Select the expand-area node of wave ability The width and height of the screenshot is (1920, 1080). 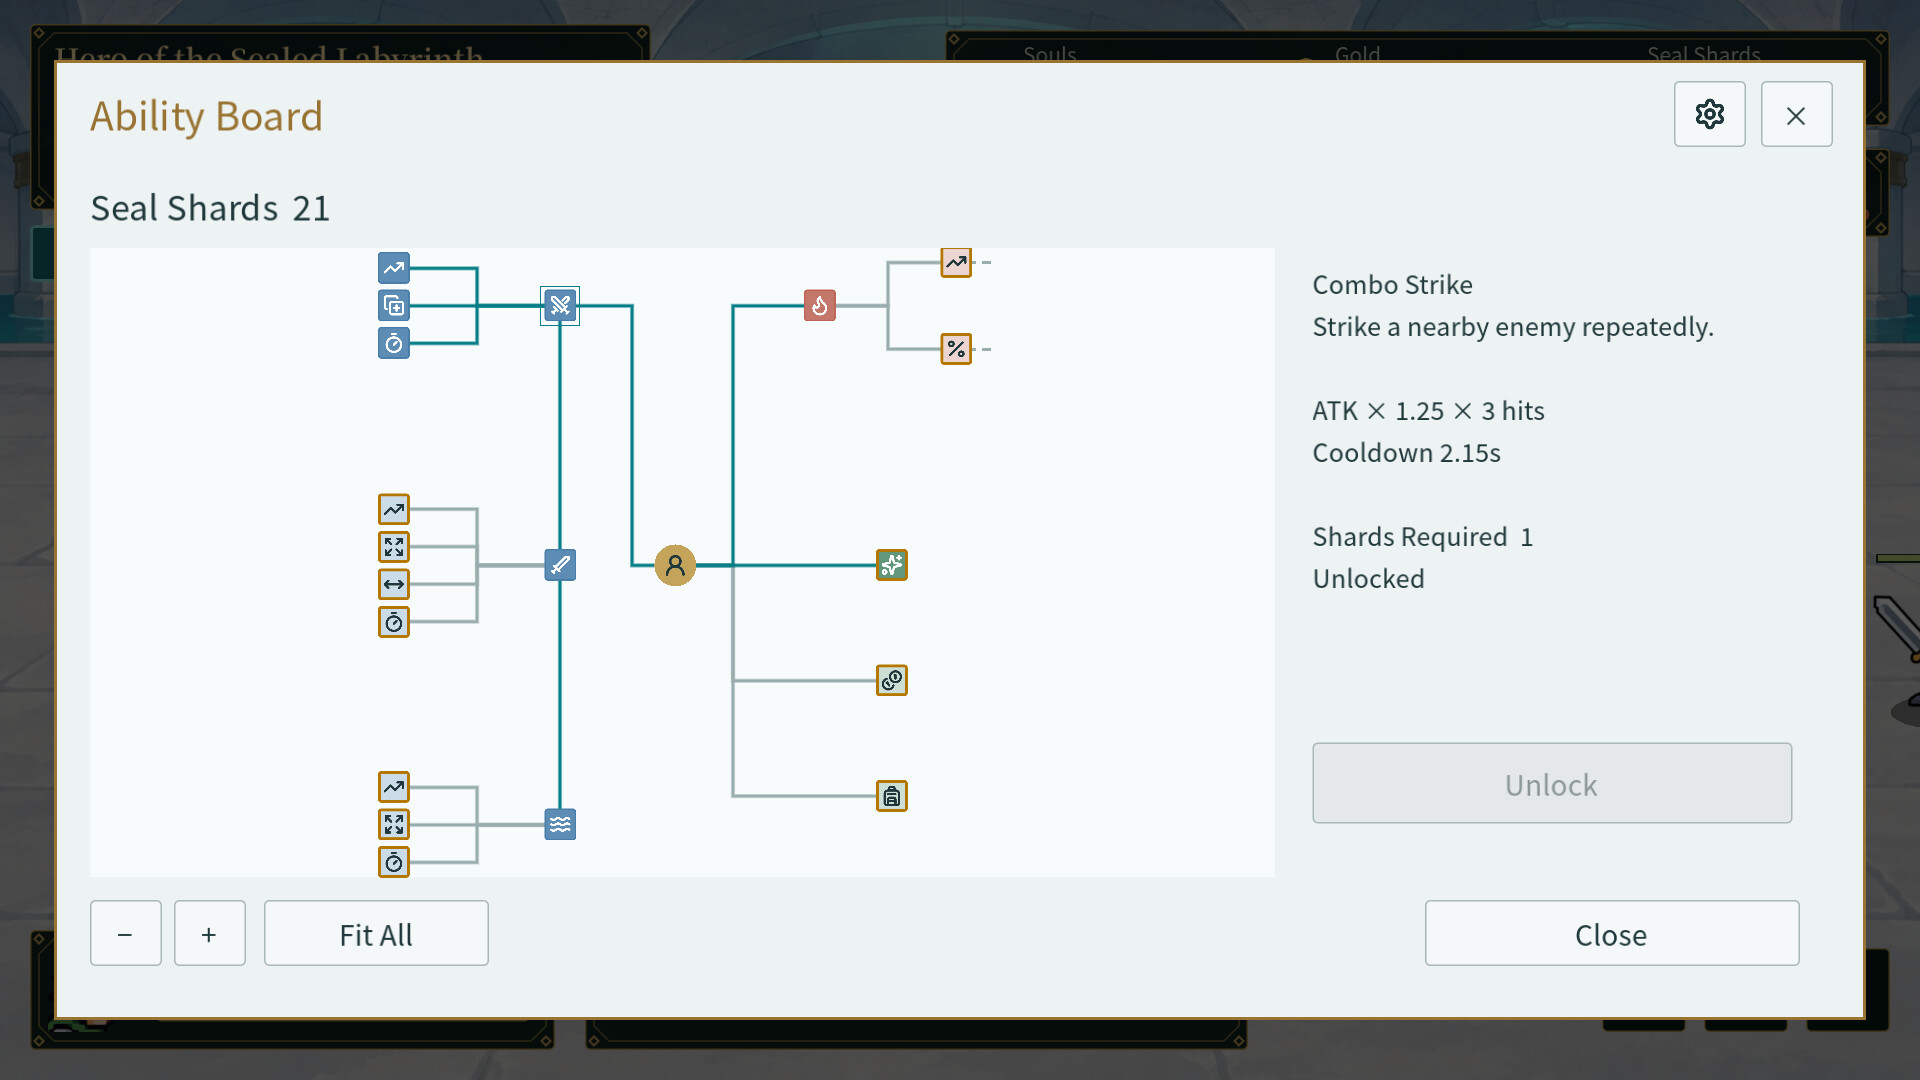coord(394,824)
